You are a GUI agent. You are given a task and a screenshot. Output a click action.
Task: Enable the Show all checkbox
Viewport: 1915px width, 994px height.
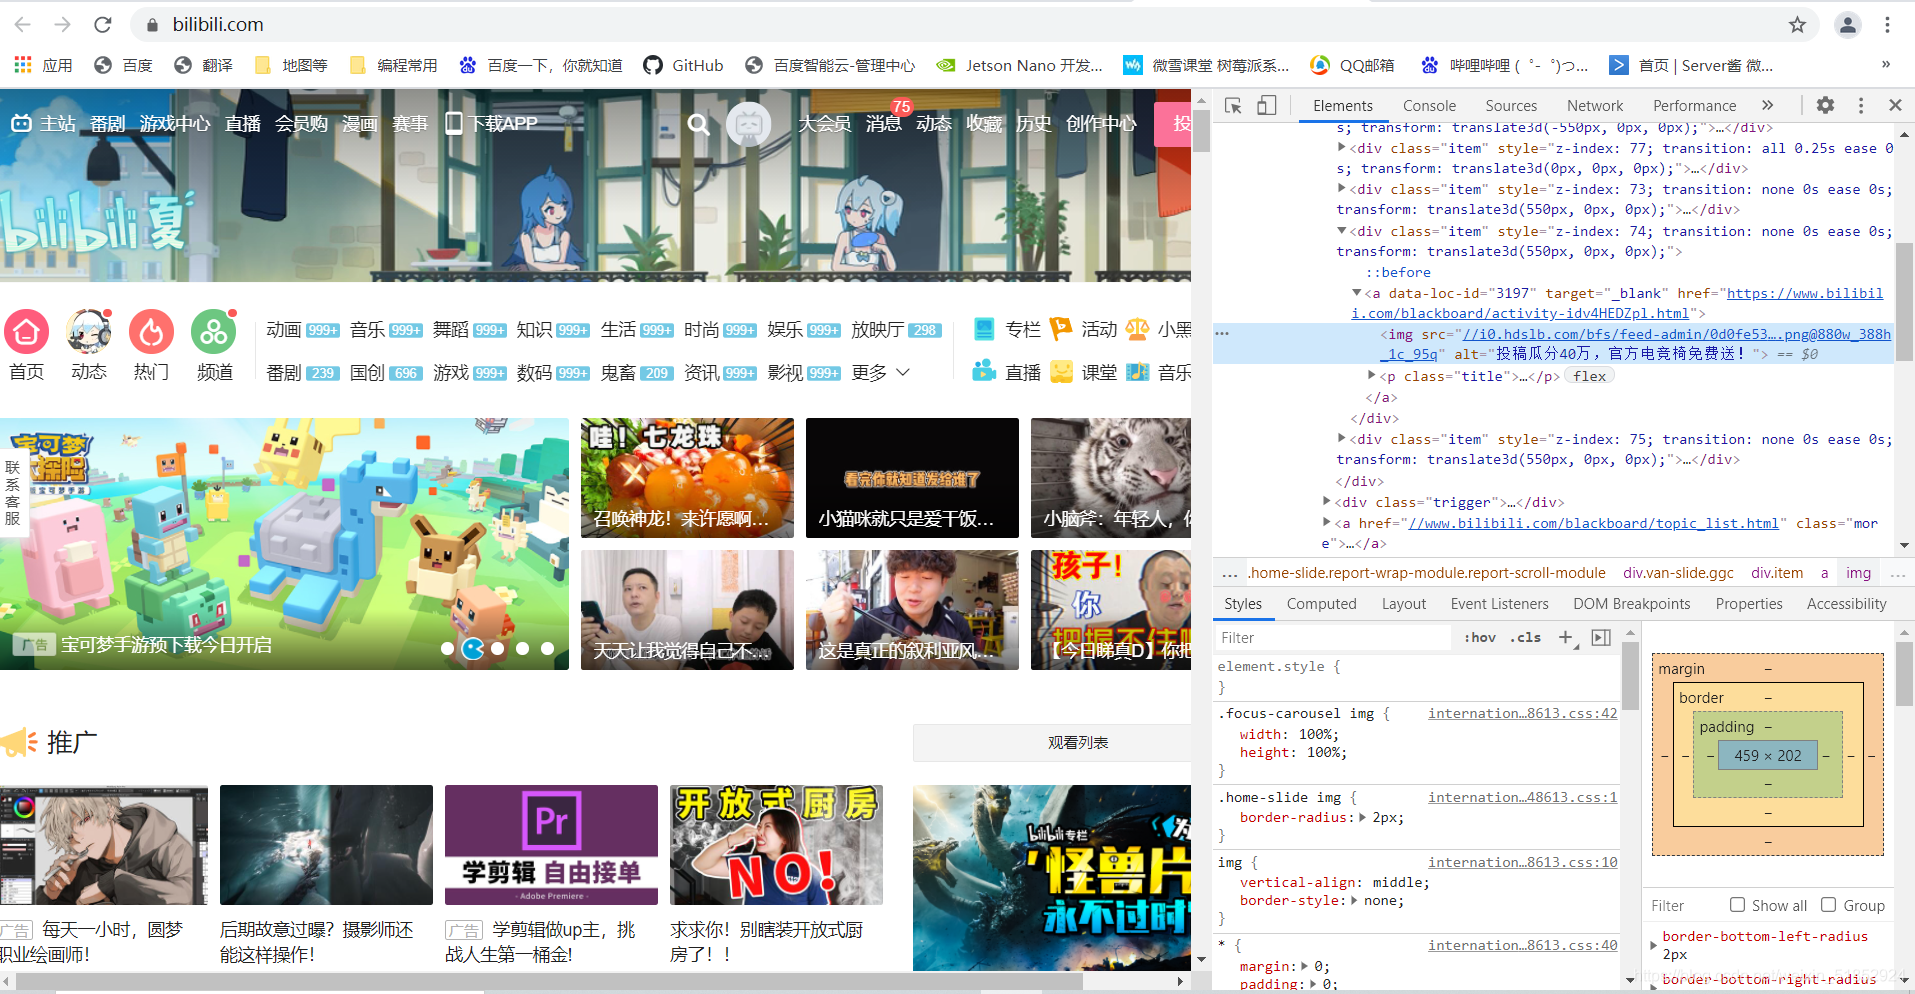click(1737, 905)
